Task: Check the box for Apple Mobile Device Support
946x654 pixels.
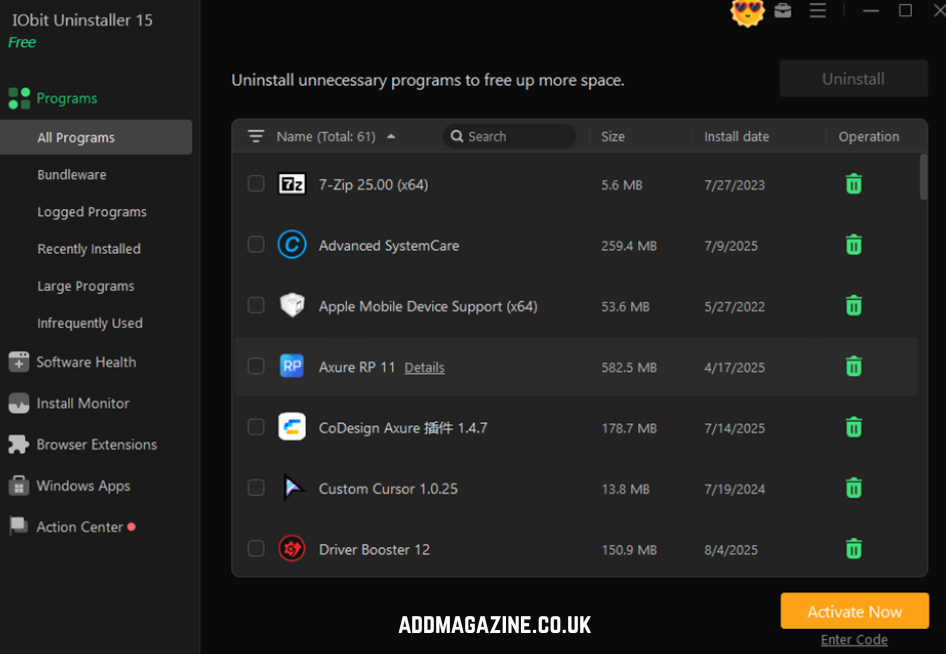Action: [x=256, y=306]
